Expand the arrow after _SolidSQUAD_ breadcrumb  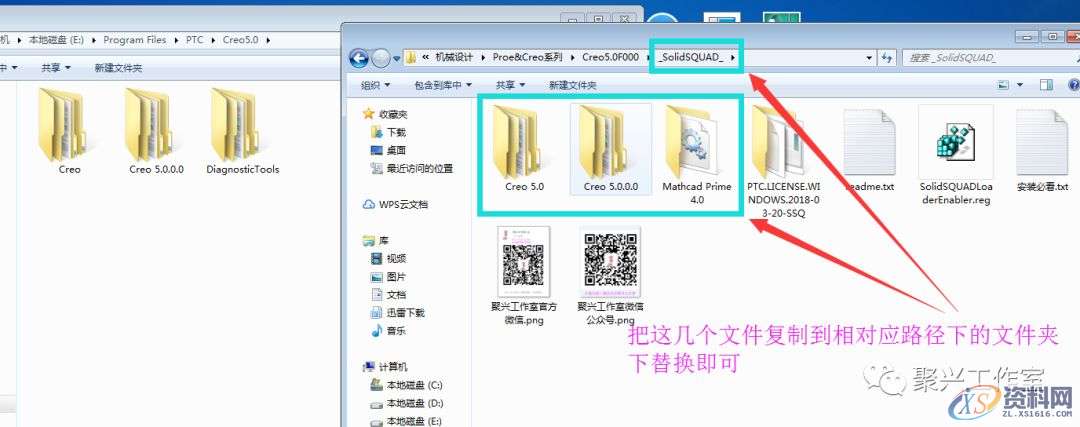pyautogui.click(x=734, y=58)
